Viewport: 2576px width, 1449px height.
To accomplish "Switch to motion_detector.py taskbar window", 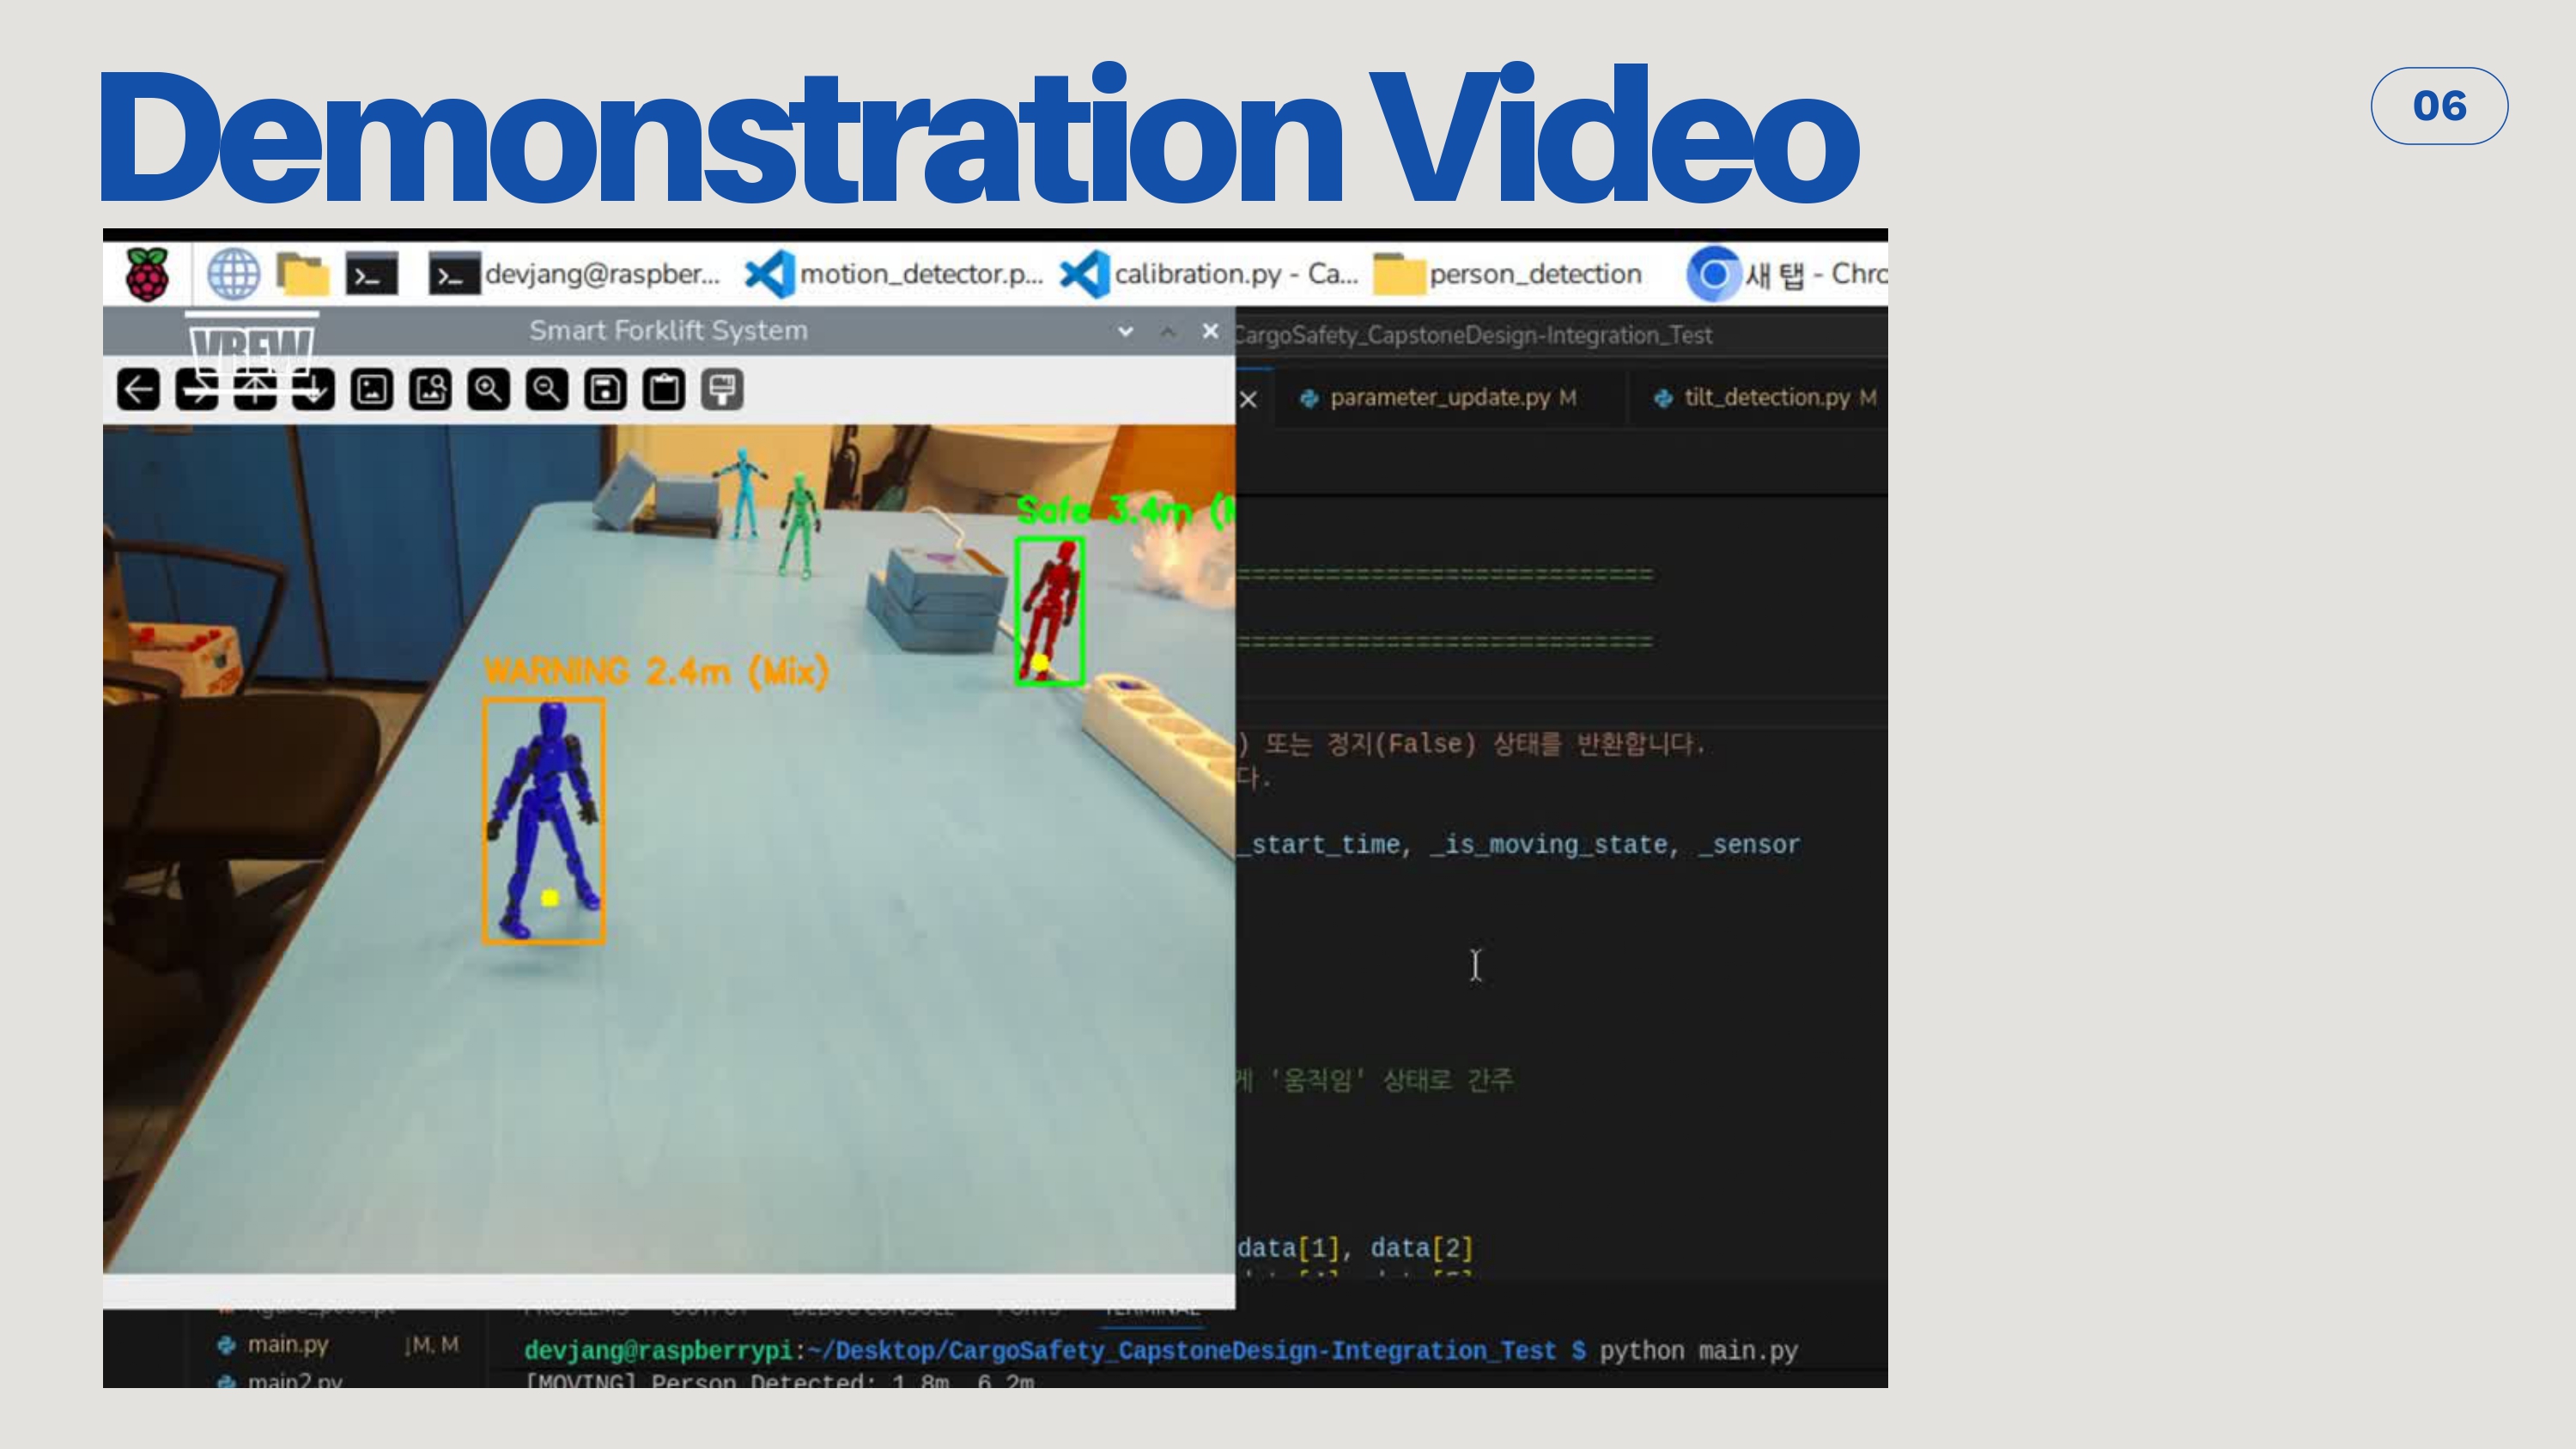I will 895,274.
